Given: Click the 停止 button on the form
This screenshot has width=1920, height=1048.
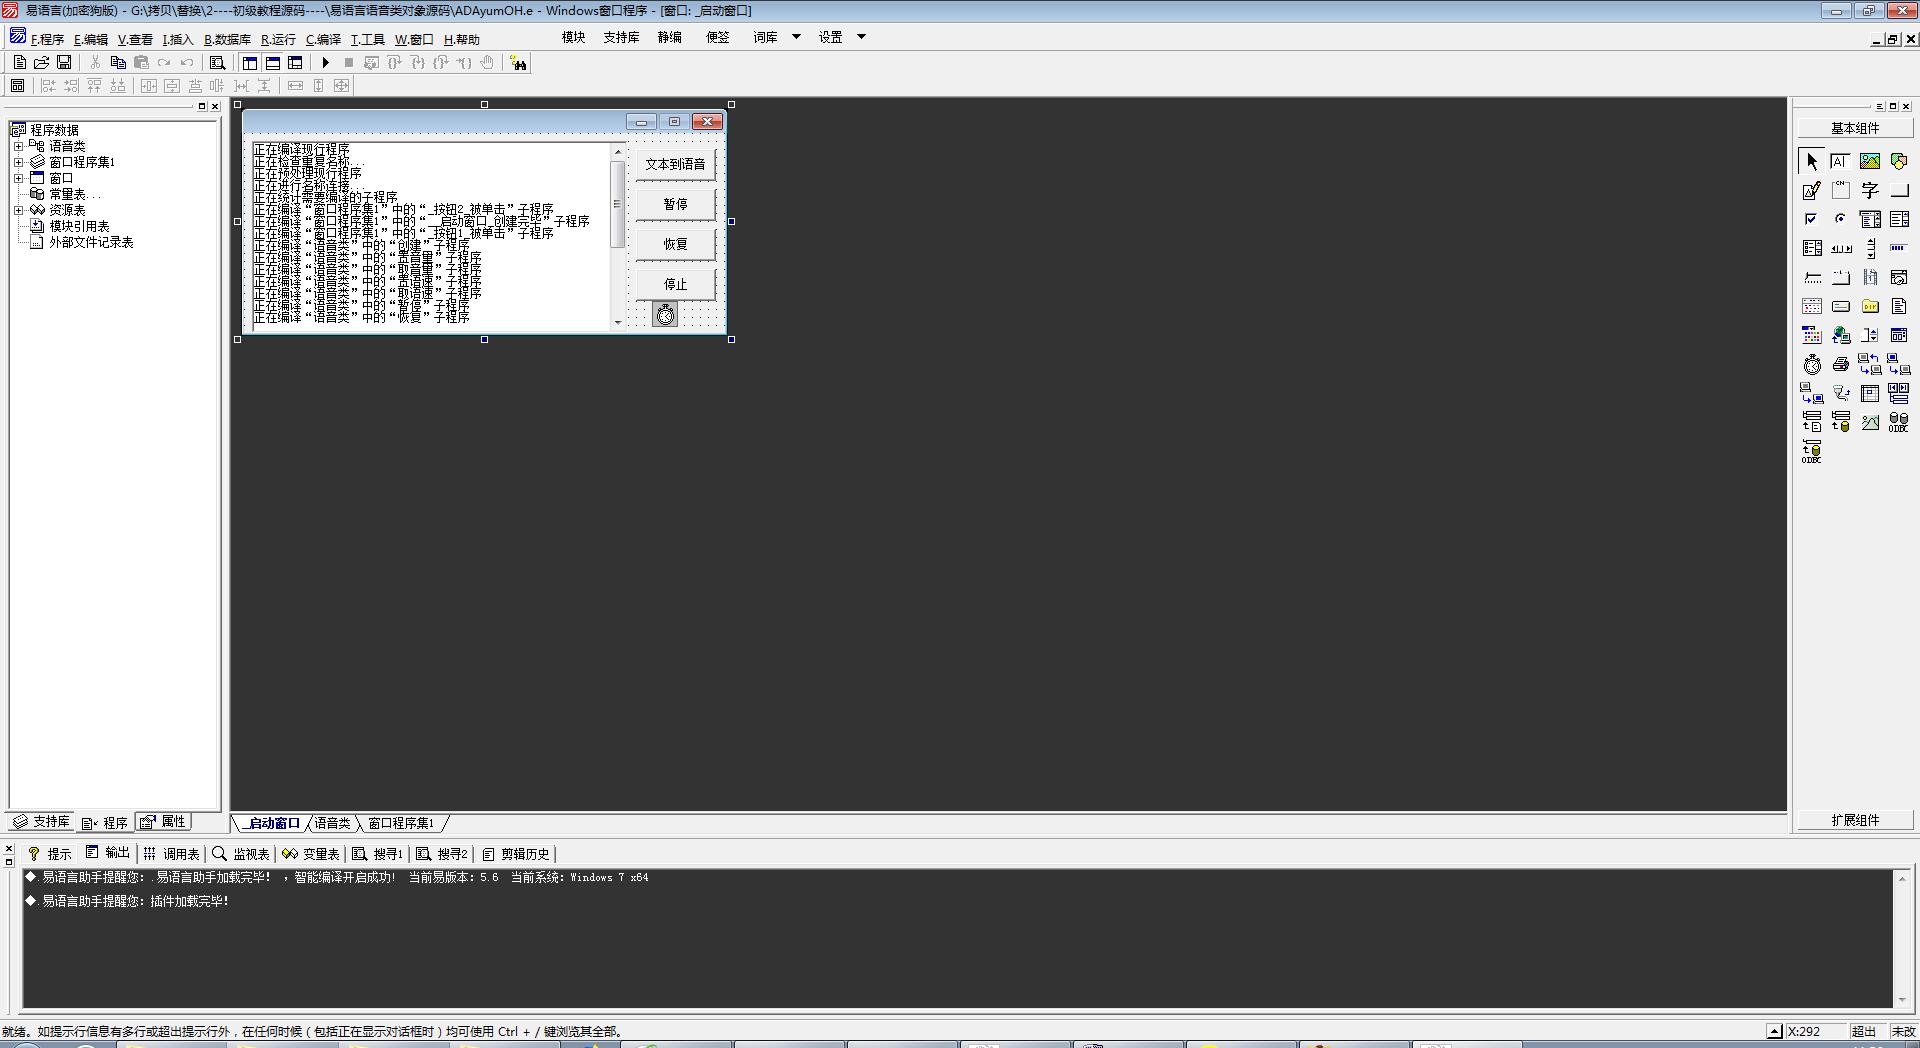Looking at the screenshot, I should 675,284.
